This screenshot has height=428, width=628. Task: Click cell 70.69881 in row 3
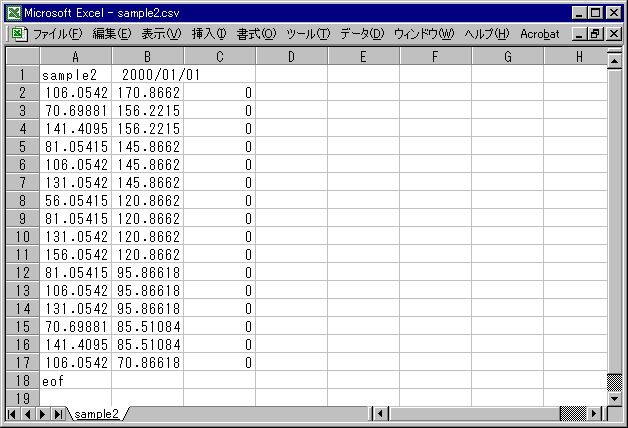(x=75, y=111)
